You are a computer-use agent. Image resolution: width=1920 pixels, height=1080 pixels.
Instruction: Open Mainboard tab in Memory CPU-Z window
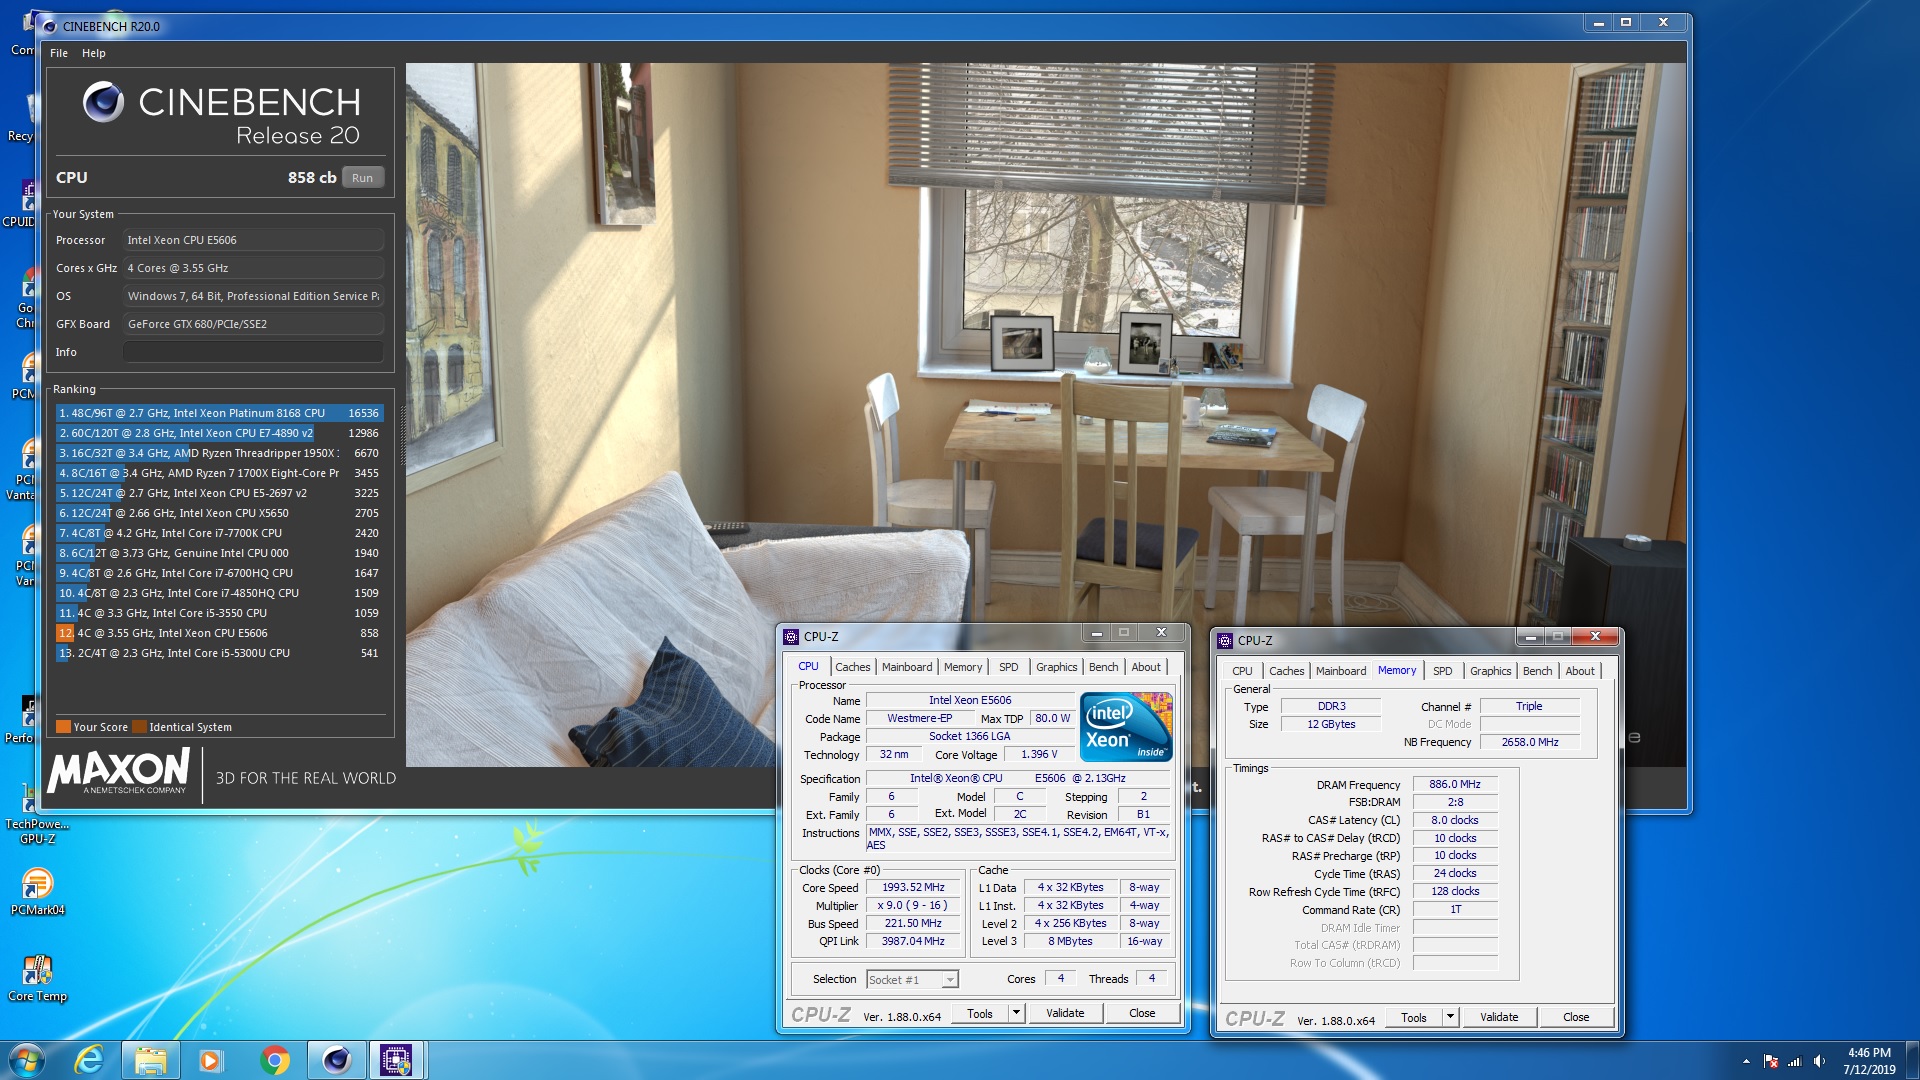point(1341,671)
